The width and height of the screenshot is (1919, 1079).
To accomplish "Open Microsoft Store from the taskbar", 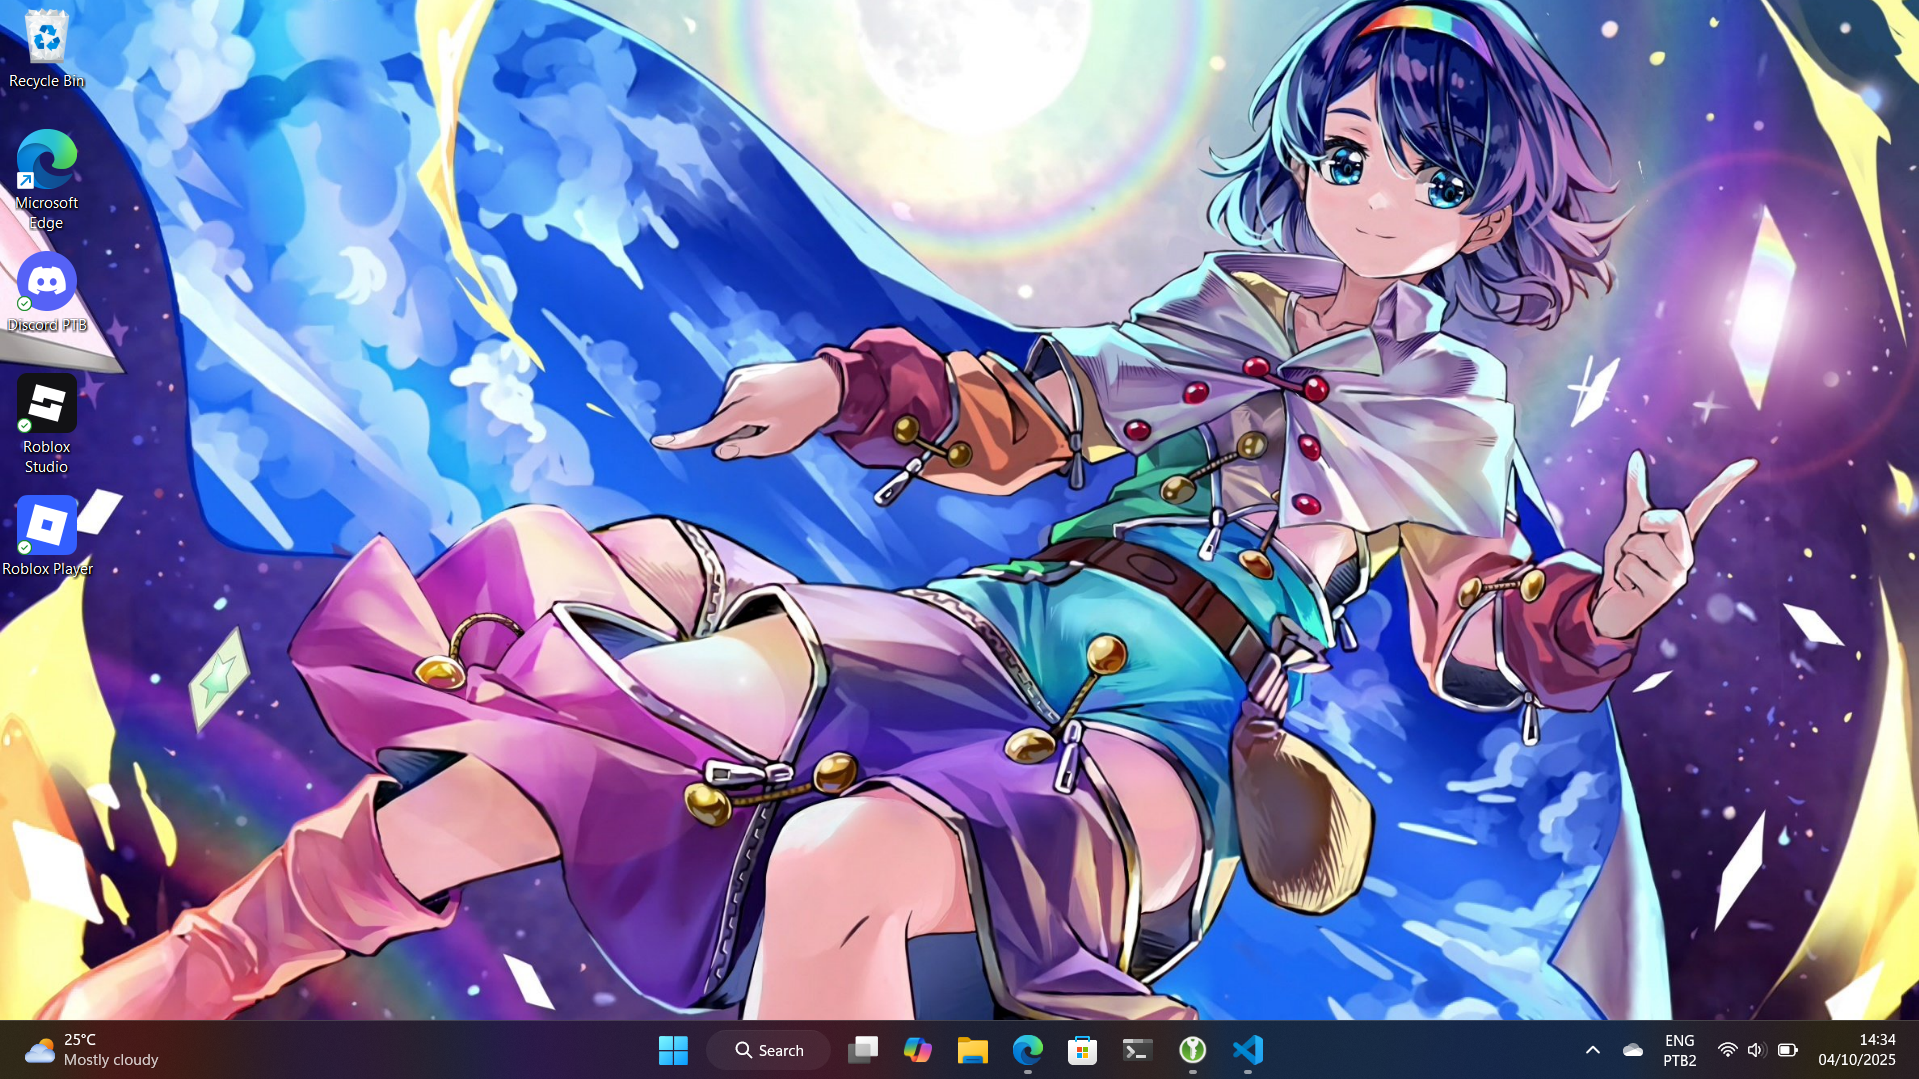I will 1082,1050.
